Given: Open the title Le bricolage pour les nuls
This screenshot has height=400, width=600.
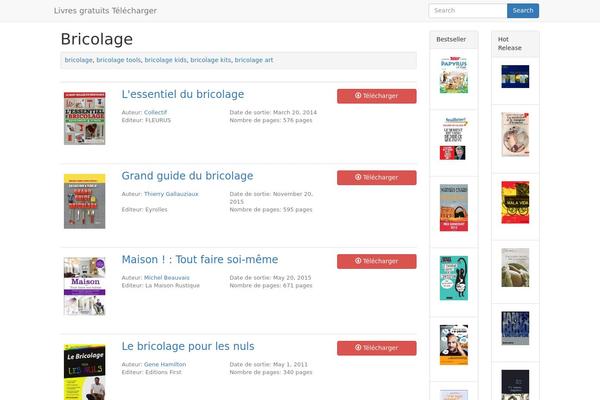Looking at the screenshot, I should point(188,346).
